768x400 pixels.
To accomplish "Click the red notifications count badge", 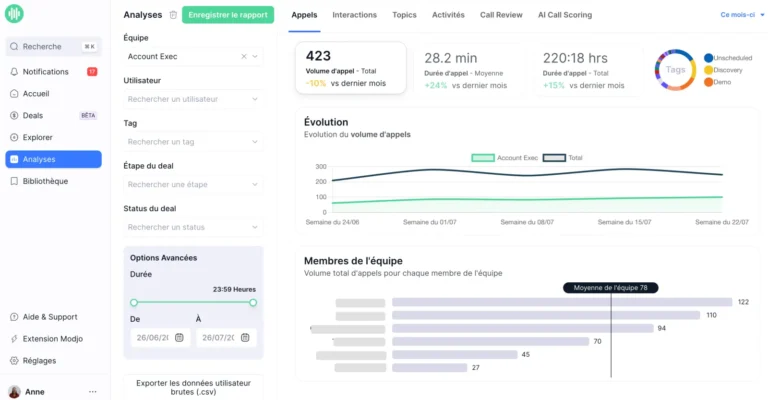I will [92, 71].
